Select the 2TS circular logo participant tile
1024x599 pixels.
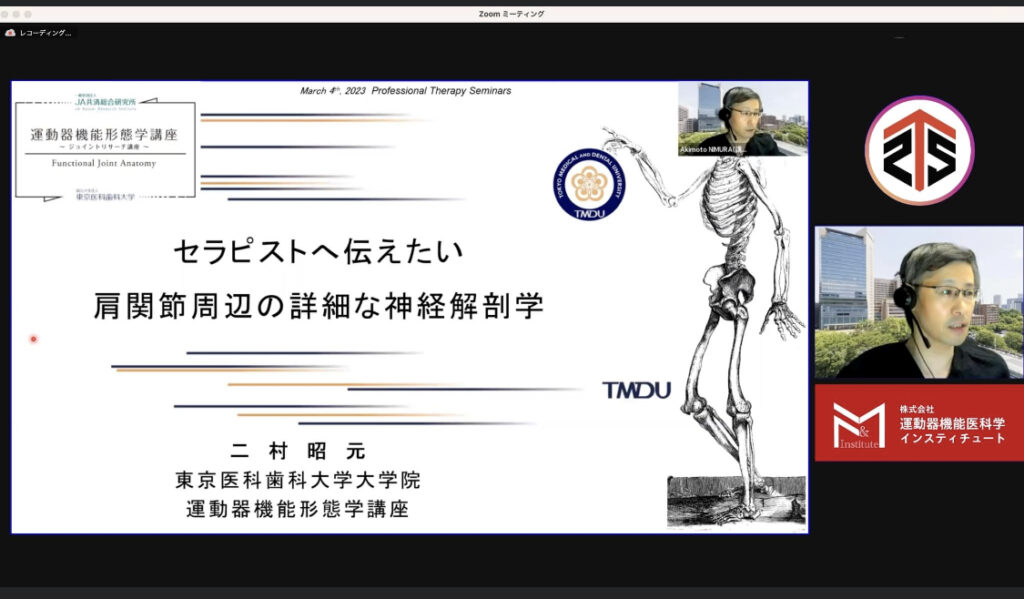point(918,151)
